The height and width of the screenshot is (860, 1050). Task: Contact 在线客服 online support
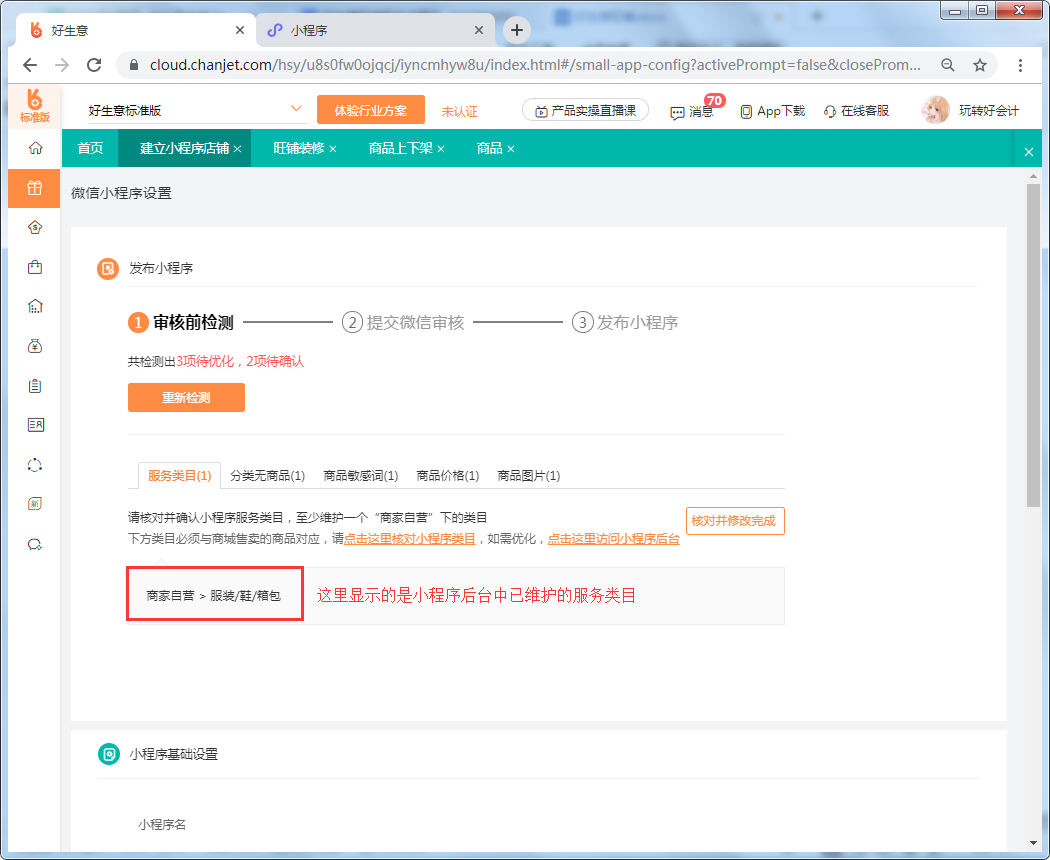click(856, 111)
